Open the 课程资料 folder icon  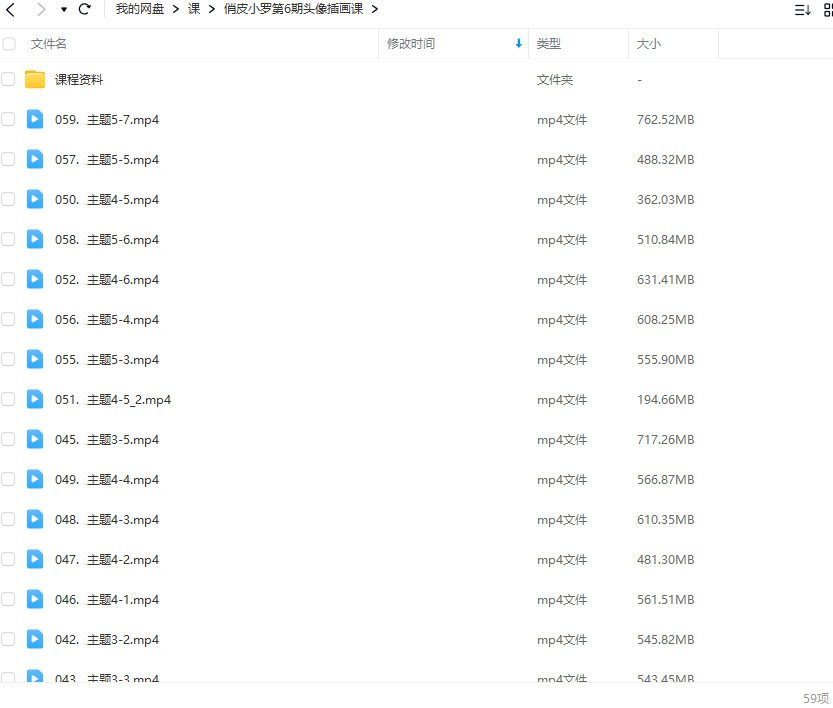coord(35,79)
